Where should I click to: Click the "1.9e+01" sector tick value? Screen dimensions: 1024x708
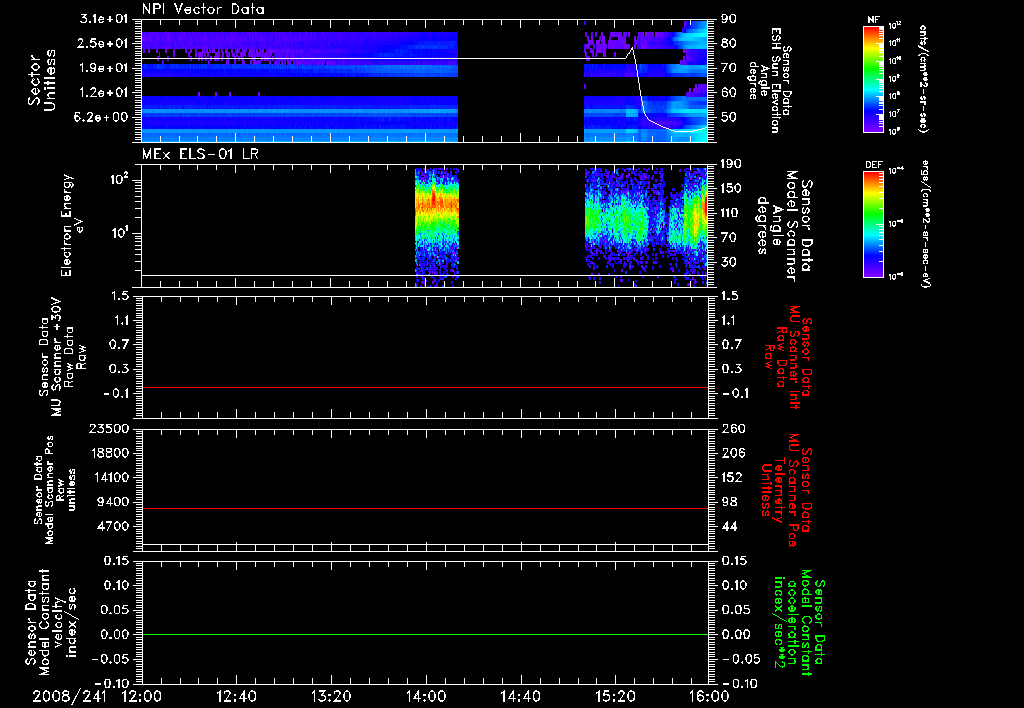click(103, 68)
